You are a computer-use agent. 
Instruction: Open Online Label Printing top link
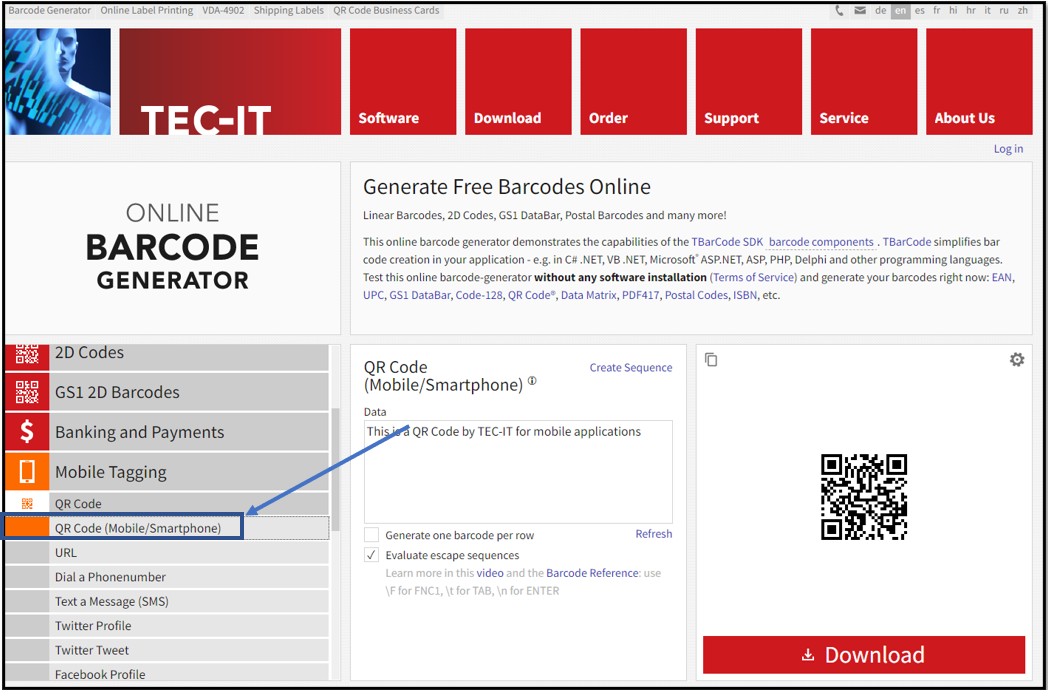coord(146,11)
